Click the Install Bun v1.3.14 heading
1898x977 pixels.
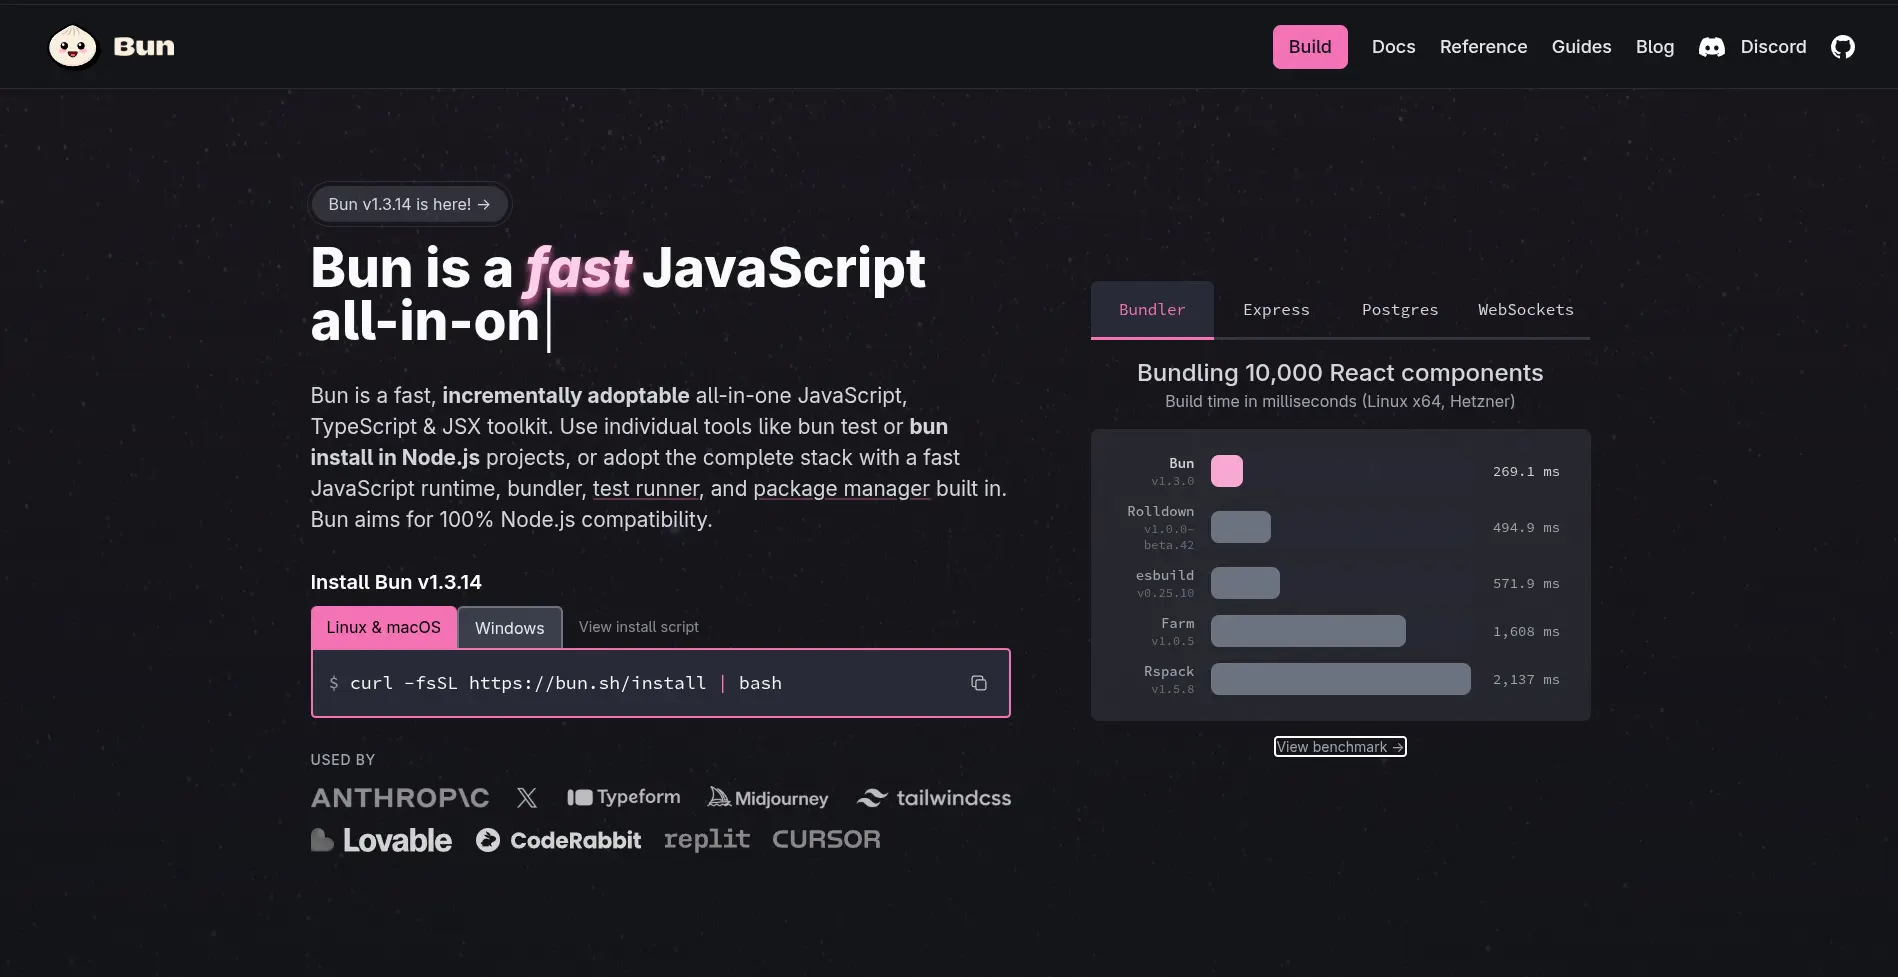pyautogui.click(x=396, y=582)
